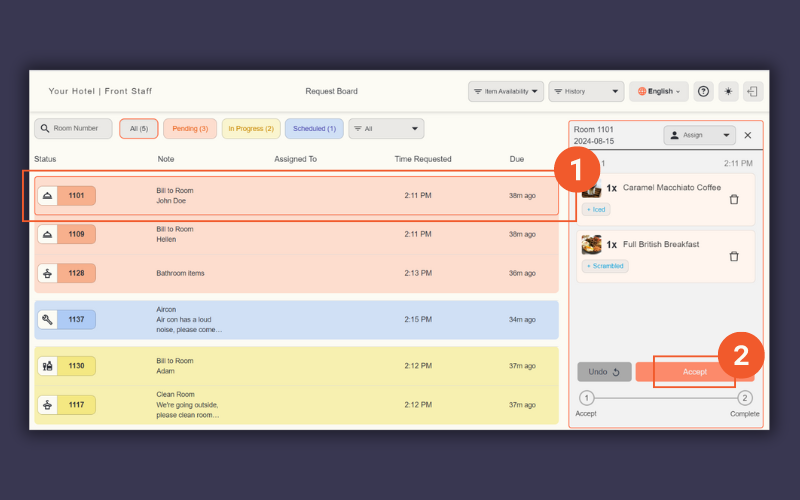800x500 pixels.
Task: Expand the All filter dropdown
Action: click(386, 129)
